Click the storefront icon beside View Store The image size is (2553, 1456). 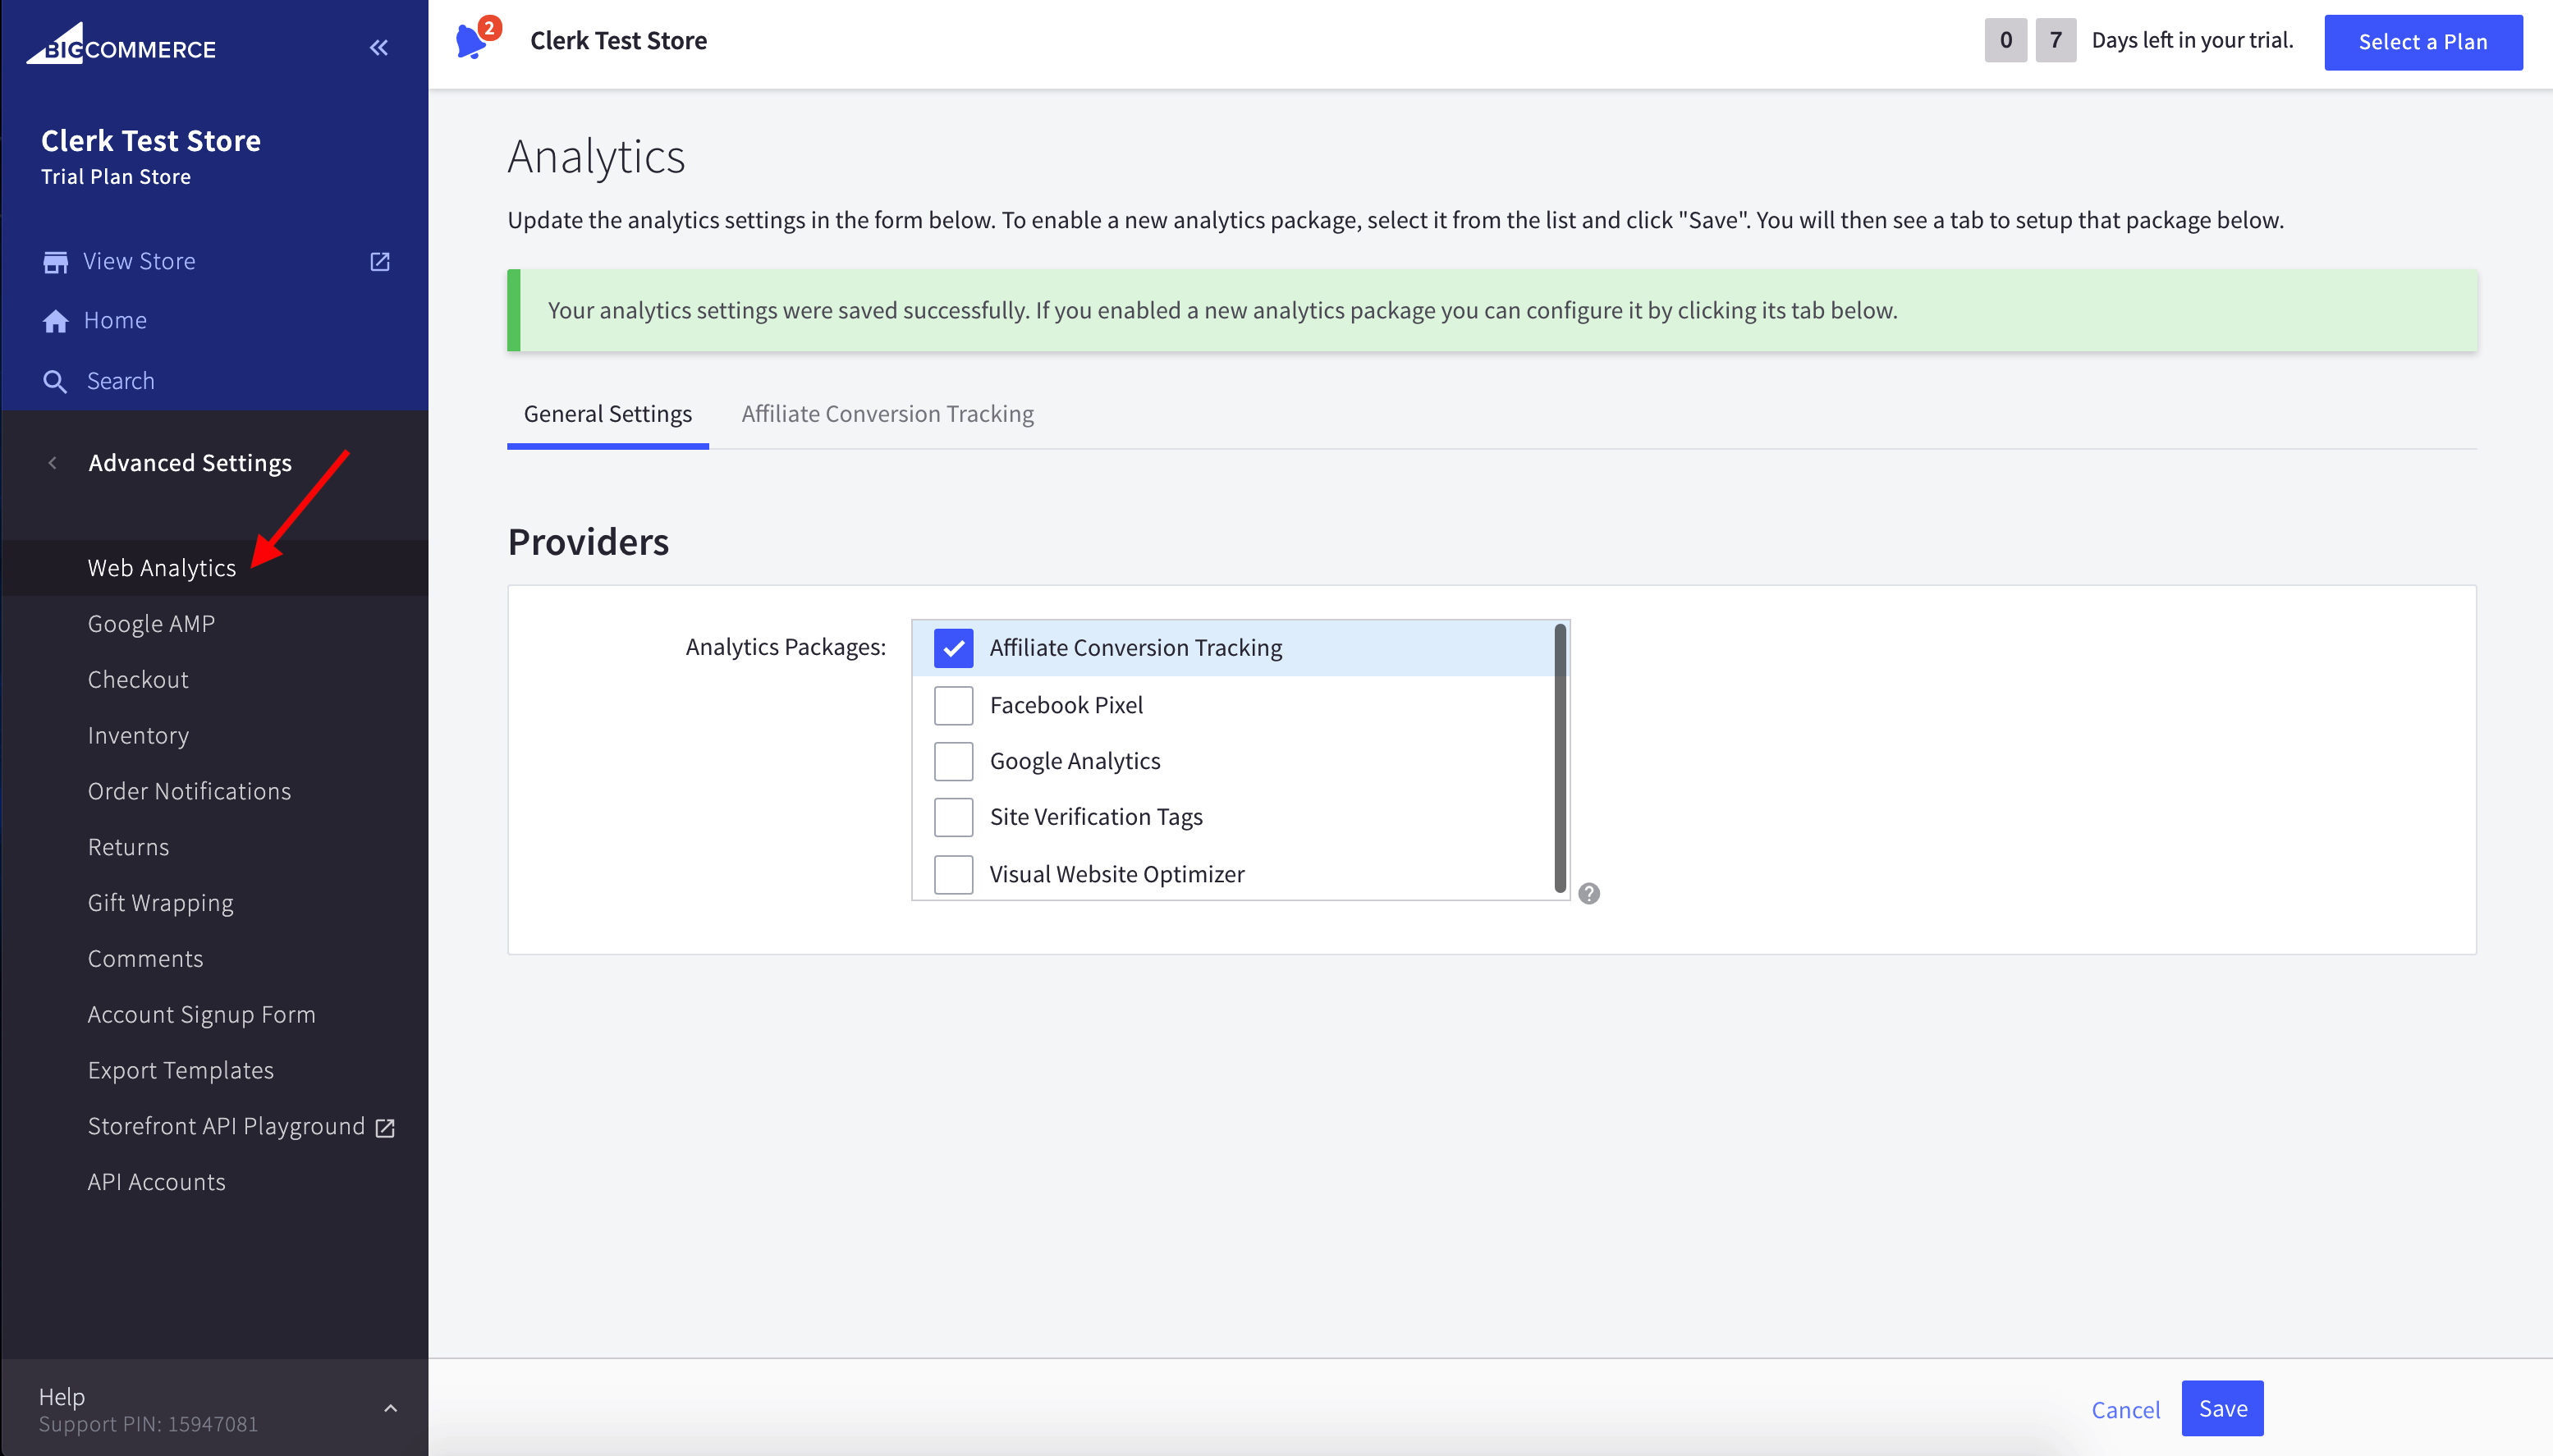tap(56, 261)
